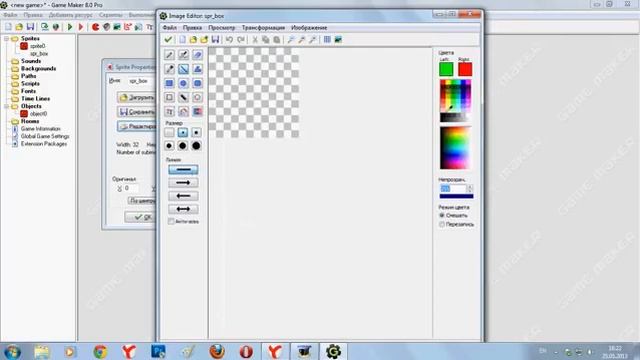Select the Polygon tool

pyautogui.click(x=197, y=69)
